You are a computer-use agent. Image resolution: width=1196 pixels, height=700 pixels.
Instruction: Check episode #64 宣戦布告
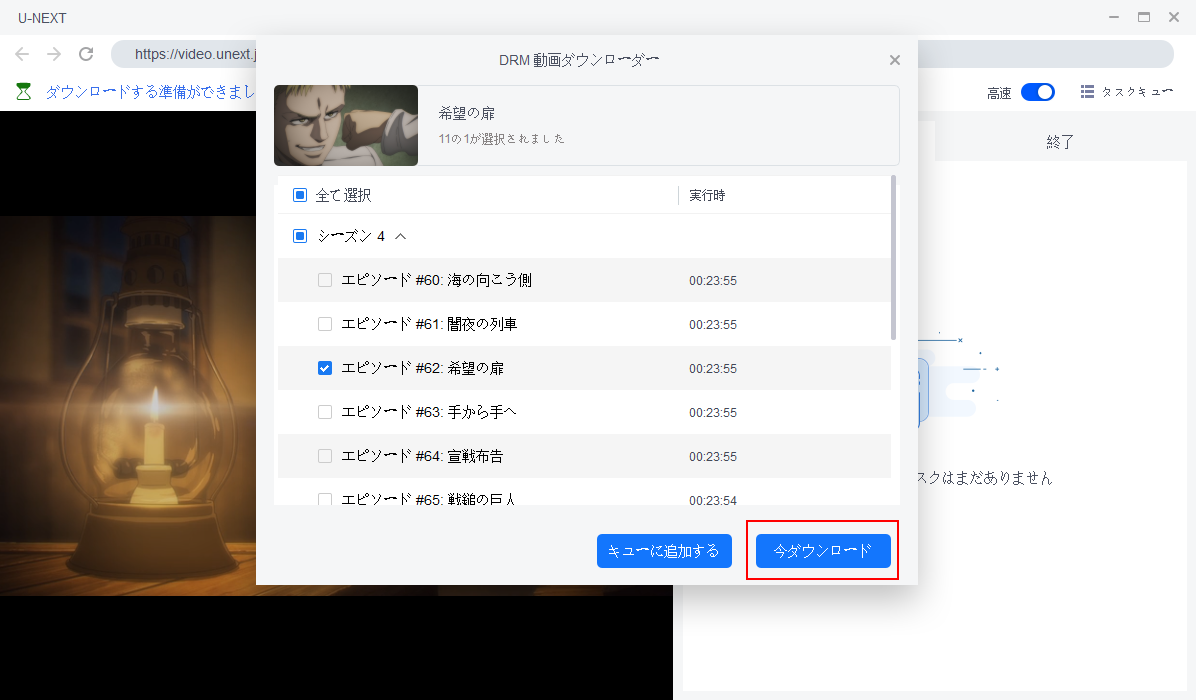click(x=325, y=456)
